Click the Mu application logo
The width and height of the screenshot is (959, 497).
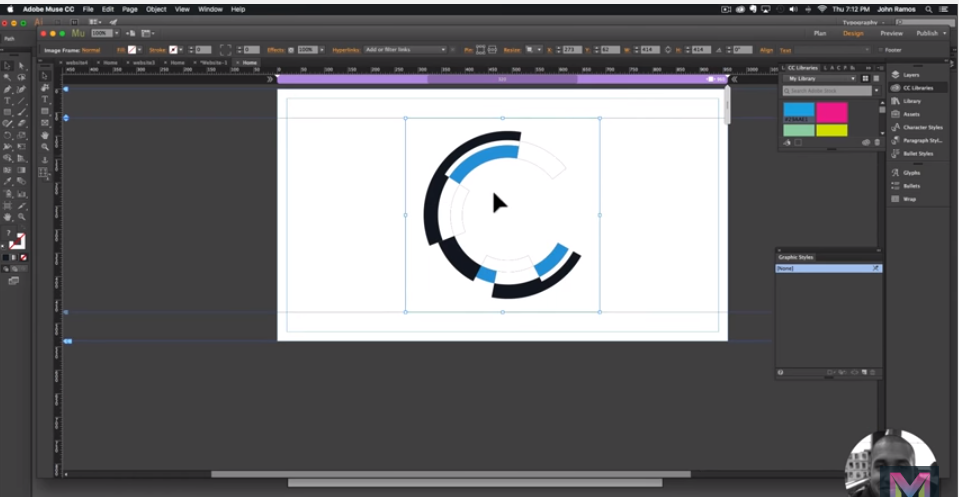[78, 33]
